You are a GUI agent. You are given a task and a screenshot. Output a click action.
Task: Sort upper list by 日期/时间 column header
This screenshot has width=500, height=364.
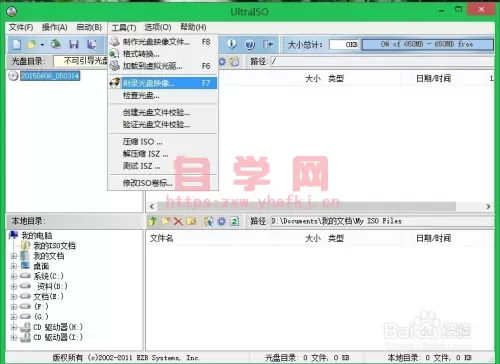(433, 78)
